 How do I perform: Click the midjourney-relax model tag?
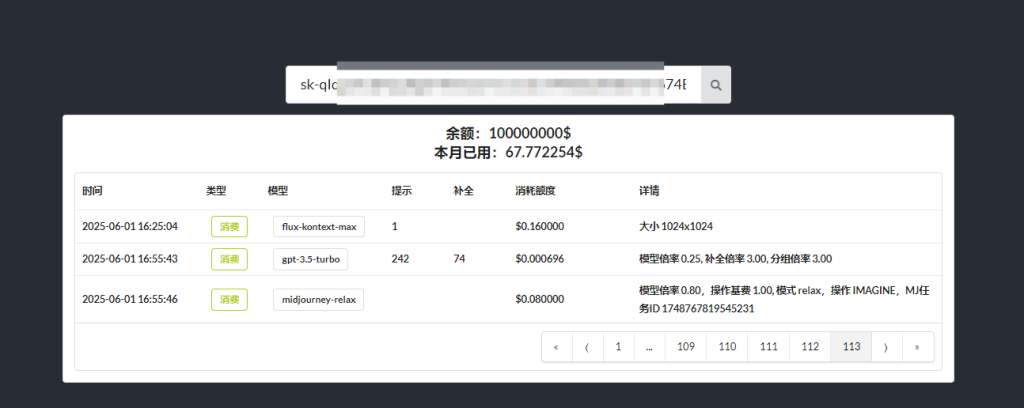tap(318, 299)
